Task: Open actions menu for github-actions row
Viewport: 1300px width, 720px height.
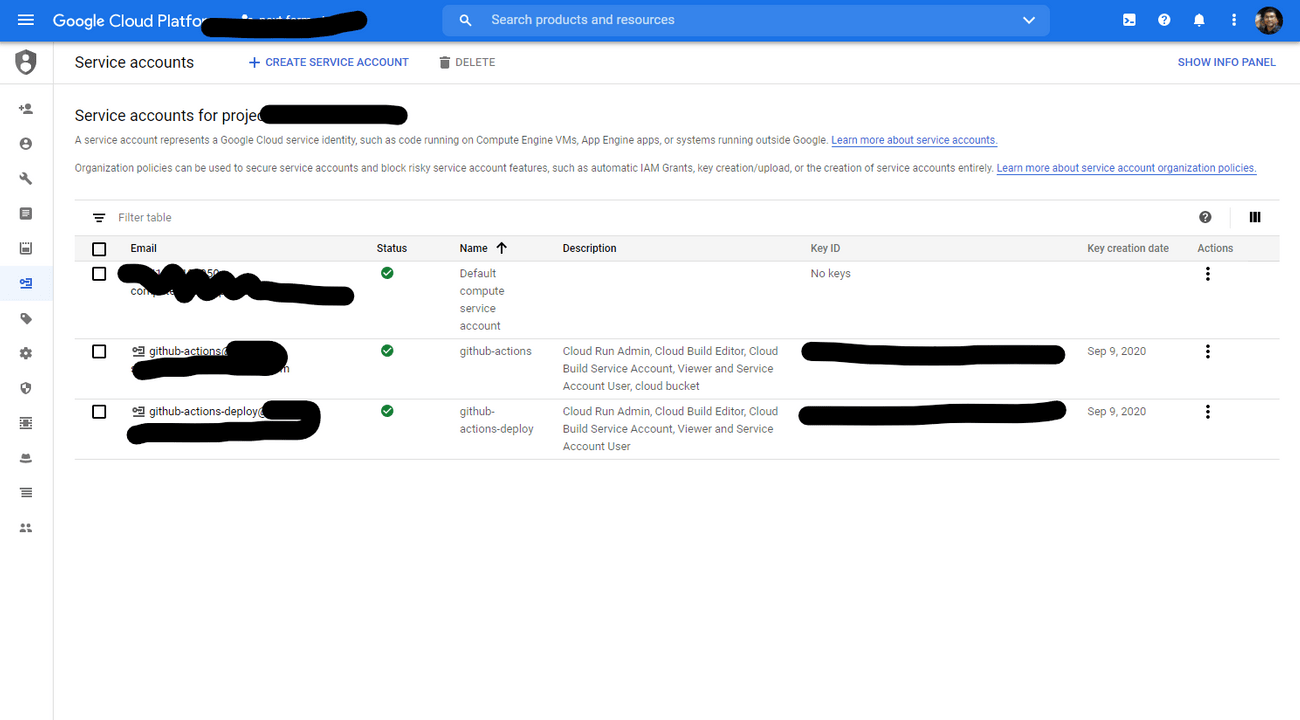Action: 1208,352
